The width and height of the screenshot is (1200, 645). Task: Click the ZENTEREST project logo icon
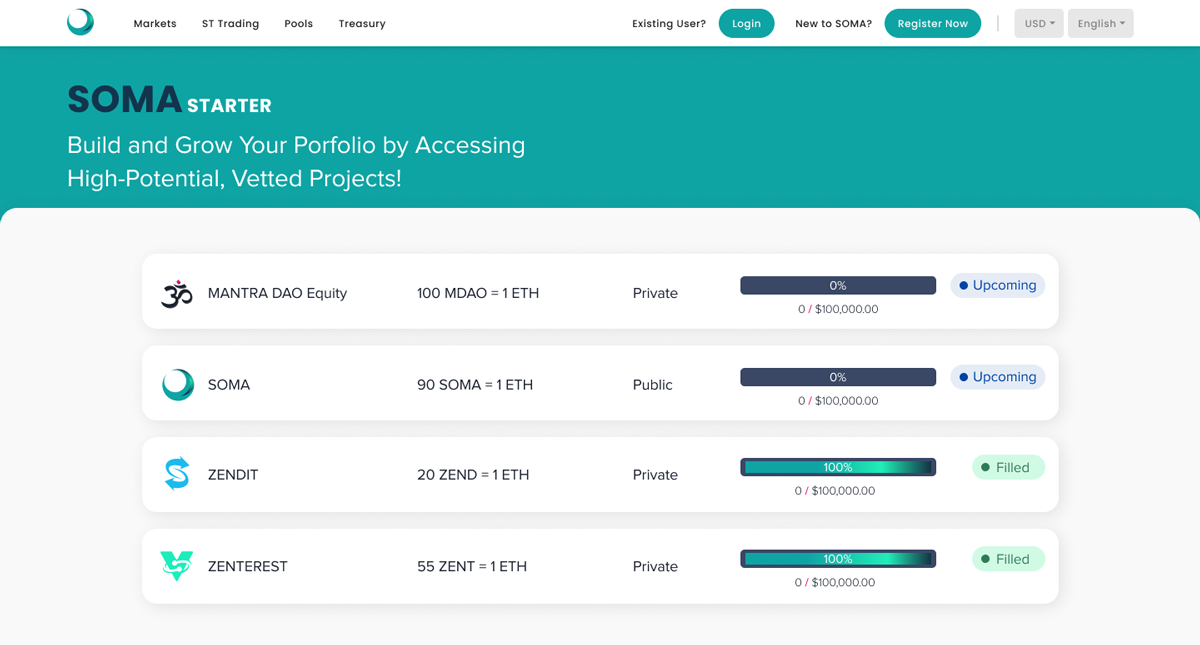(x=176, y=566)
